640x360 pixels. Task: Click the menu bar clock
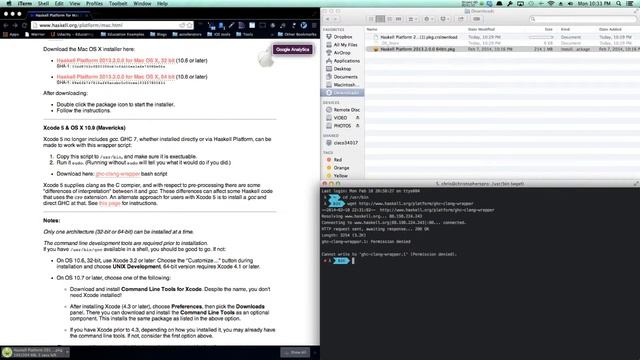594,3
